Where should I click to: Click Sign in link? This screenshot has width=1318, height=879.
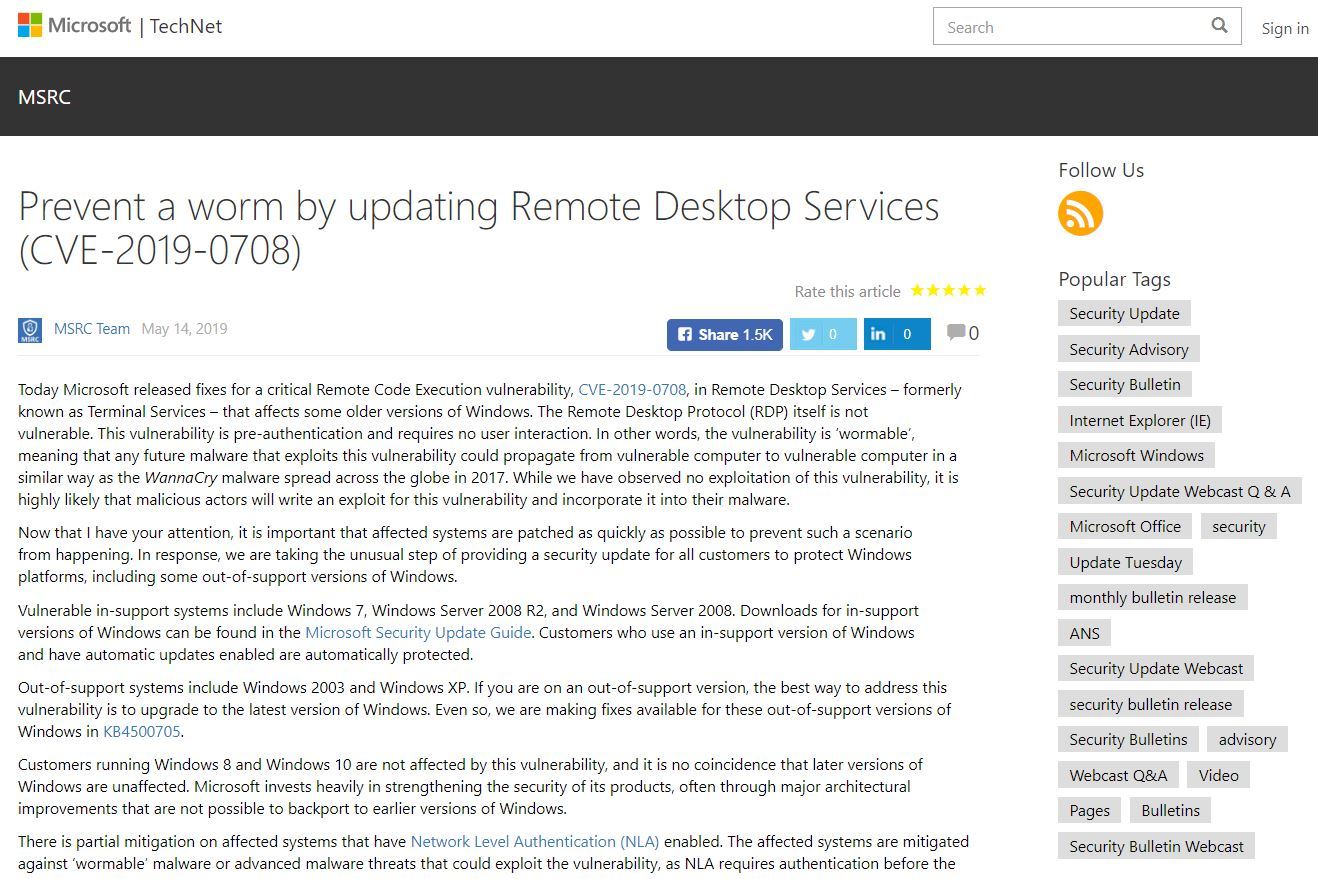click(x=1285, y=28)
